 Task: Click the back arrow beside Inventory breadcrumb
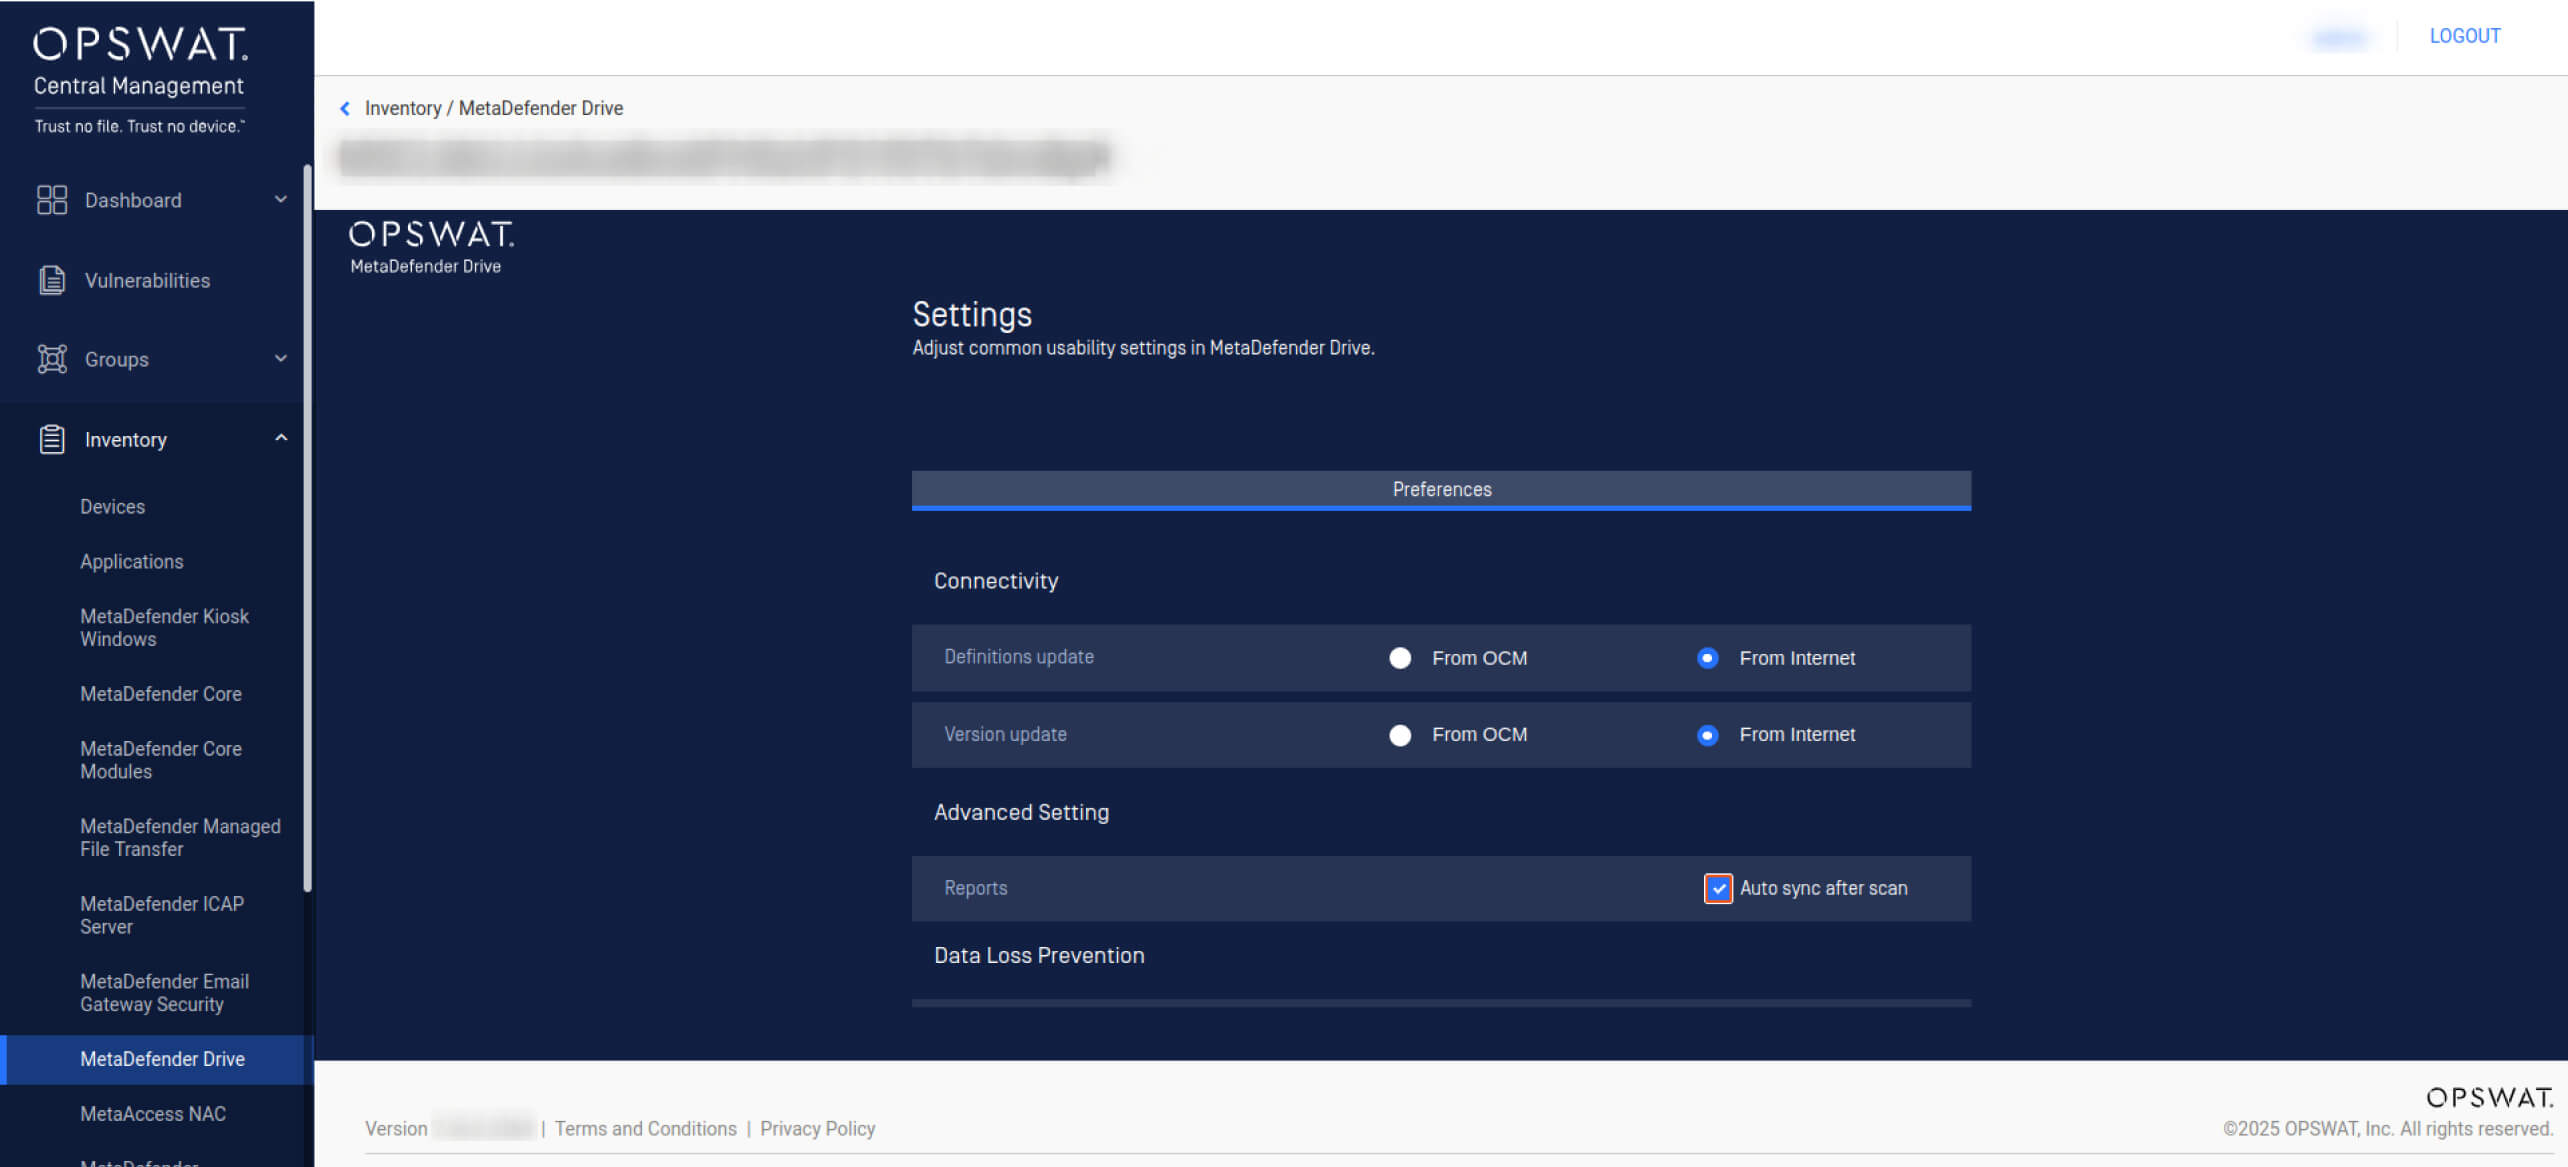coord(345,108)
